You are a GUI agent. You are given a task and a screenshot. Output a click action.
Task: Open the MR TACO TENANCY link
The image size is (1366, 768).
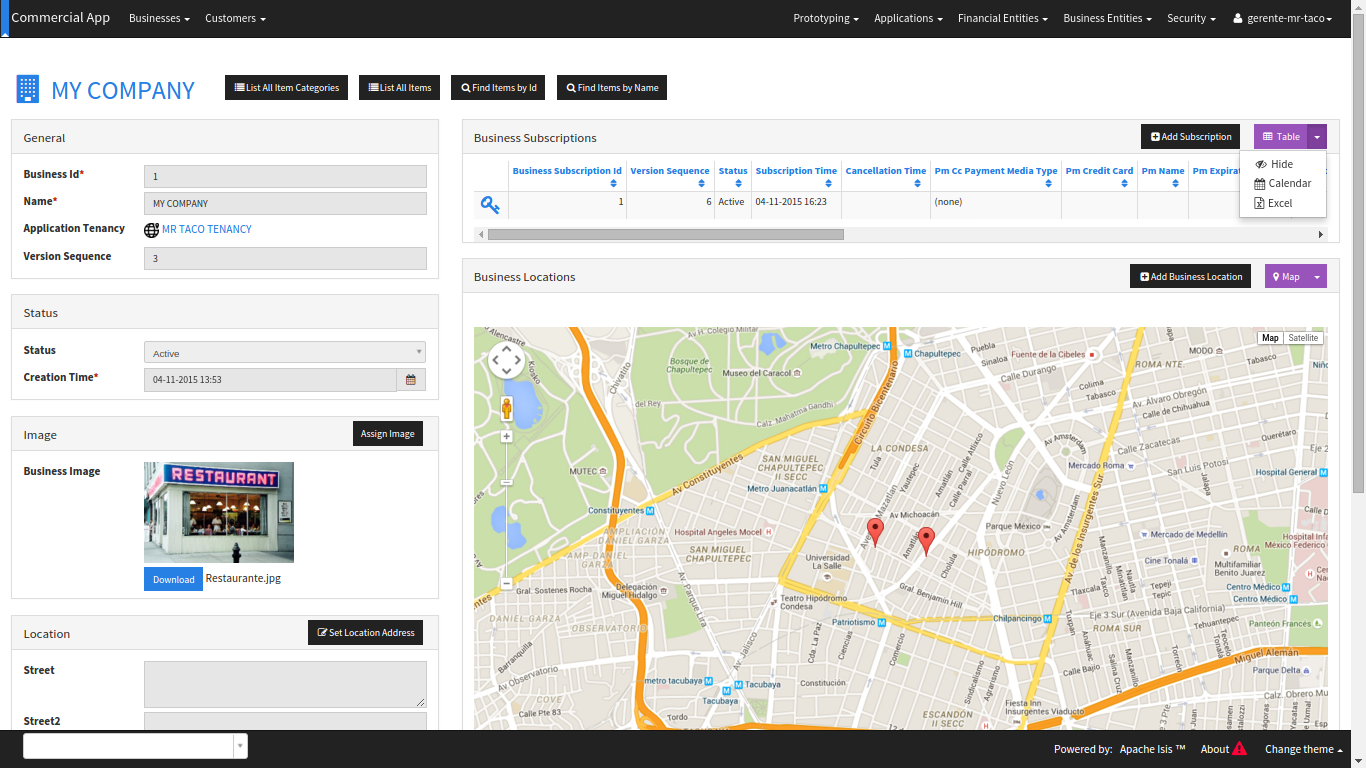[x=206, y=229]
